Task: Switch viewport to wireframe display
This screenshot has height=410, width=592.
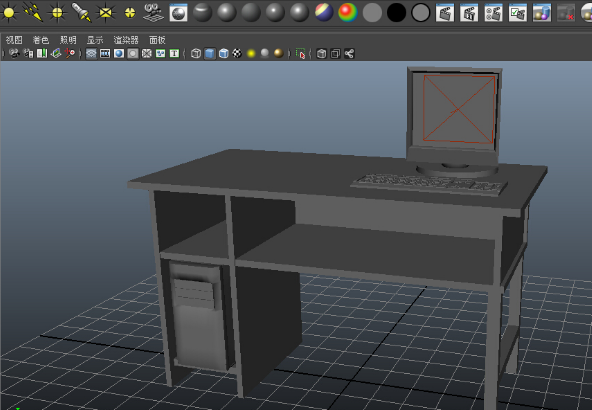Action: 196,54
